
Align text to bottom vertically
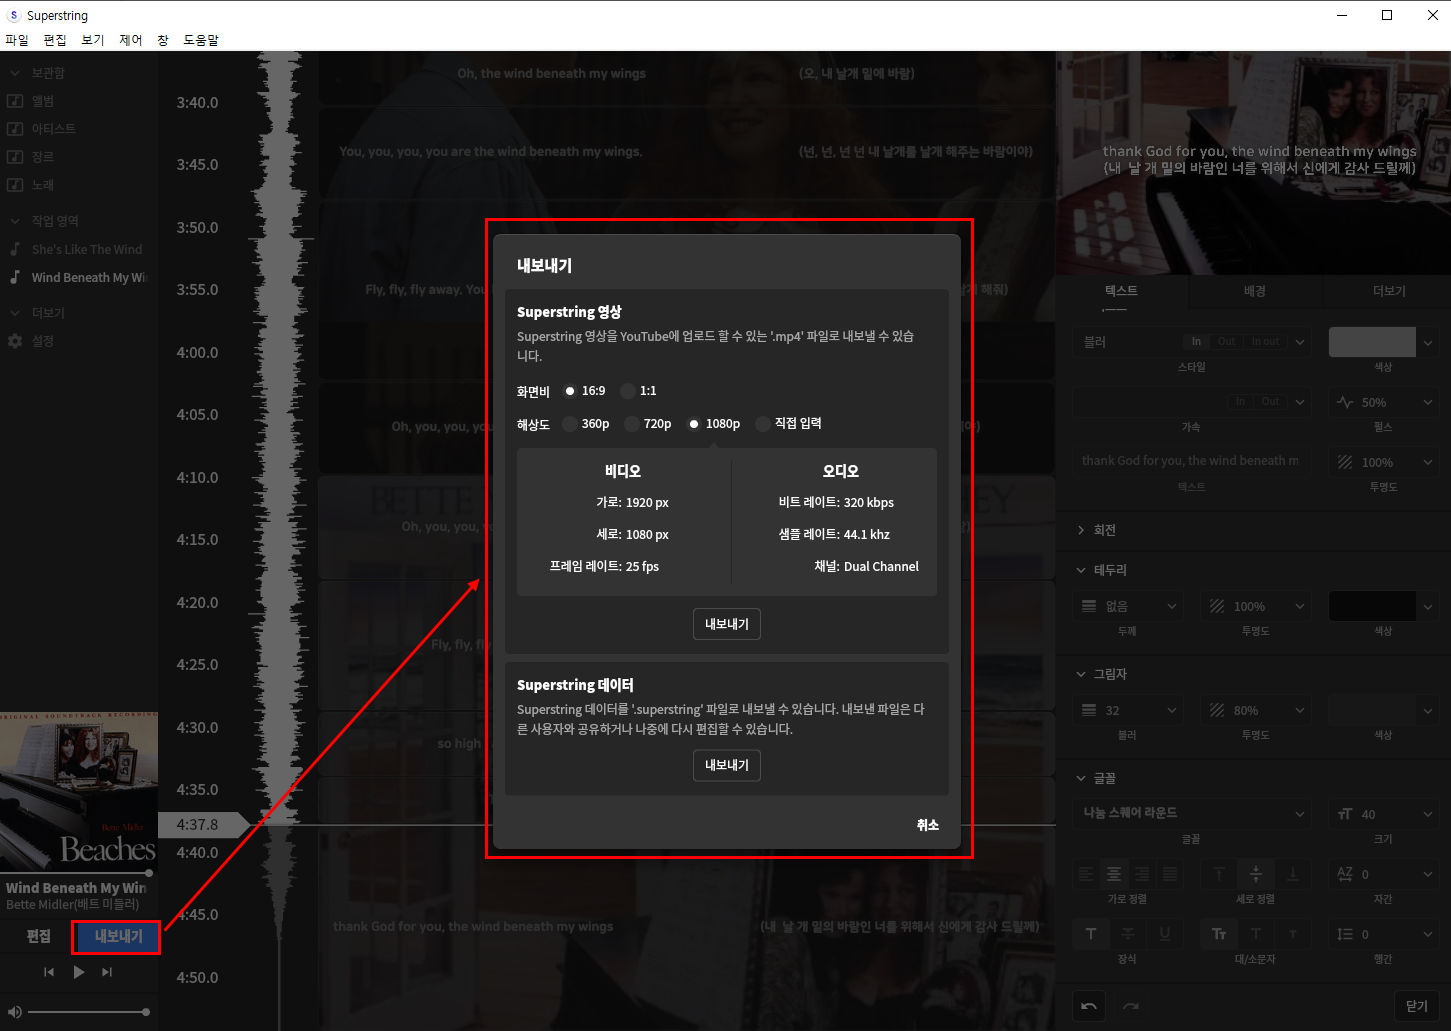(1293, 874)
